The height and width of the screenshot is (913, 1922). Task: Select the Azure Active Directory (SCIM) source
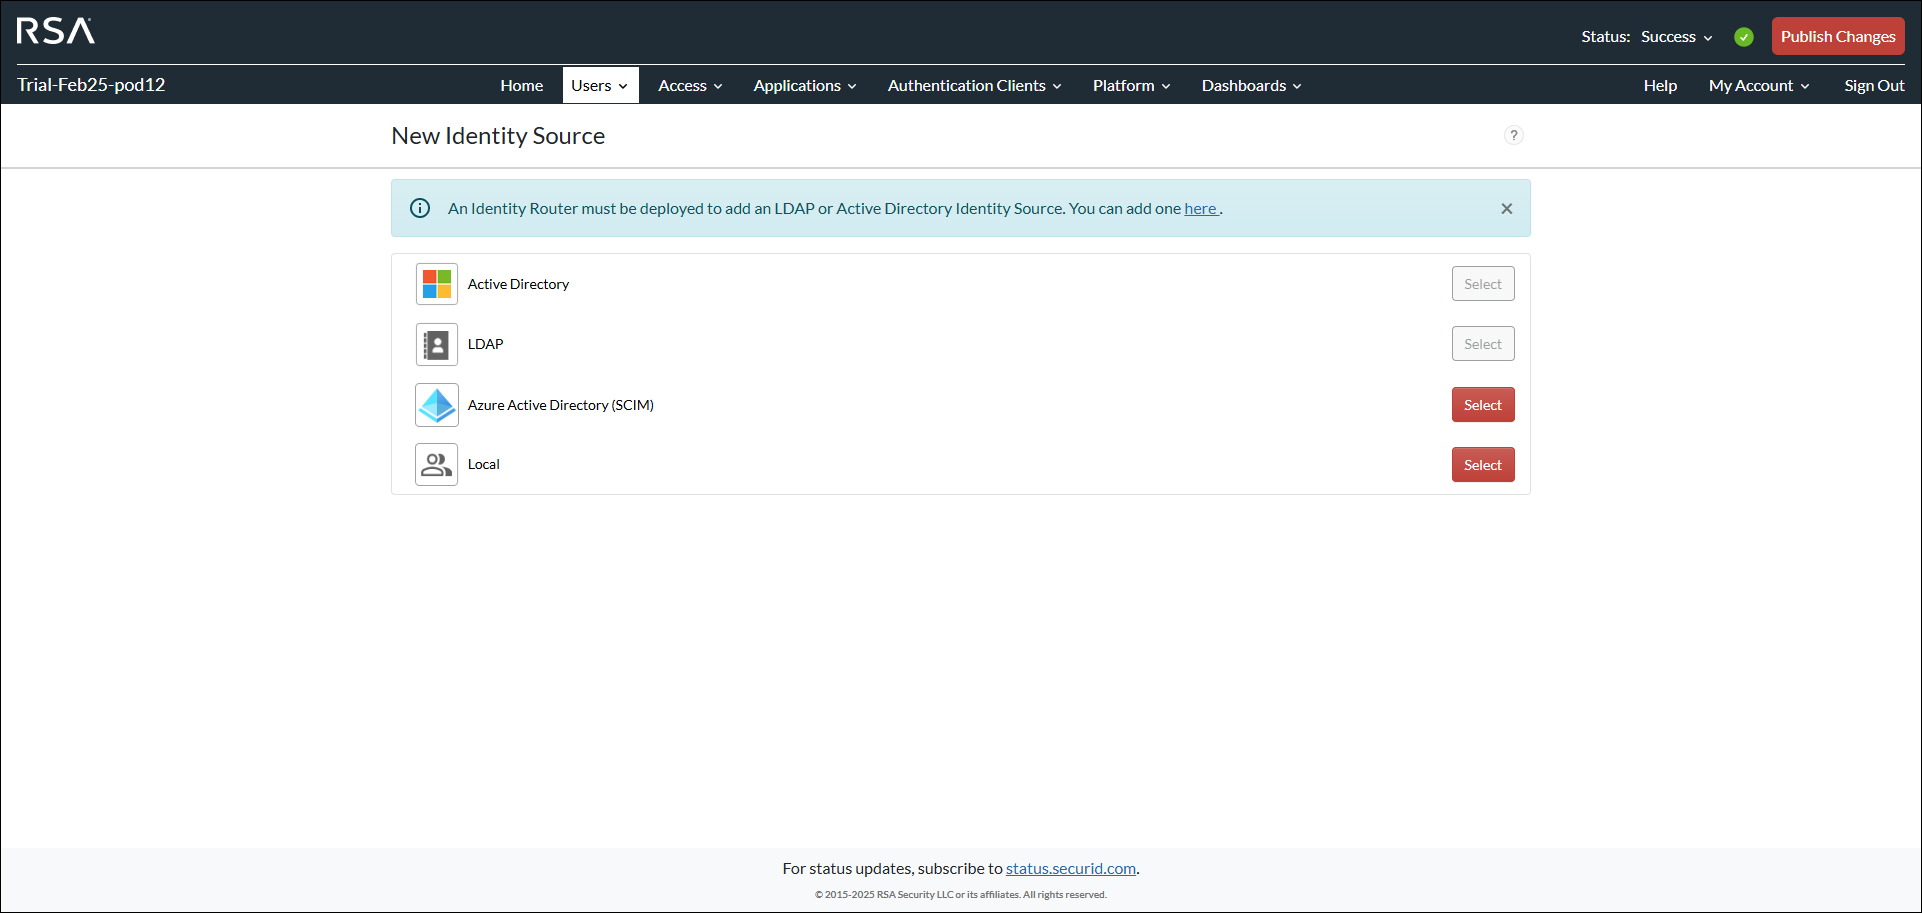[x=1483, y=404]
